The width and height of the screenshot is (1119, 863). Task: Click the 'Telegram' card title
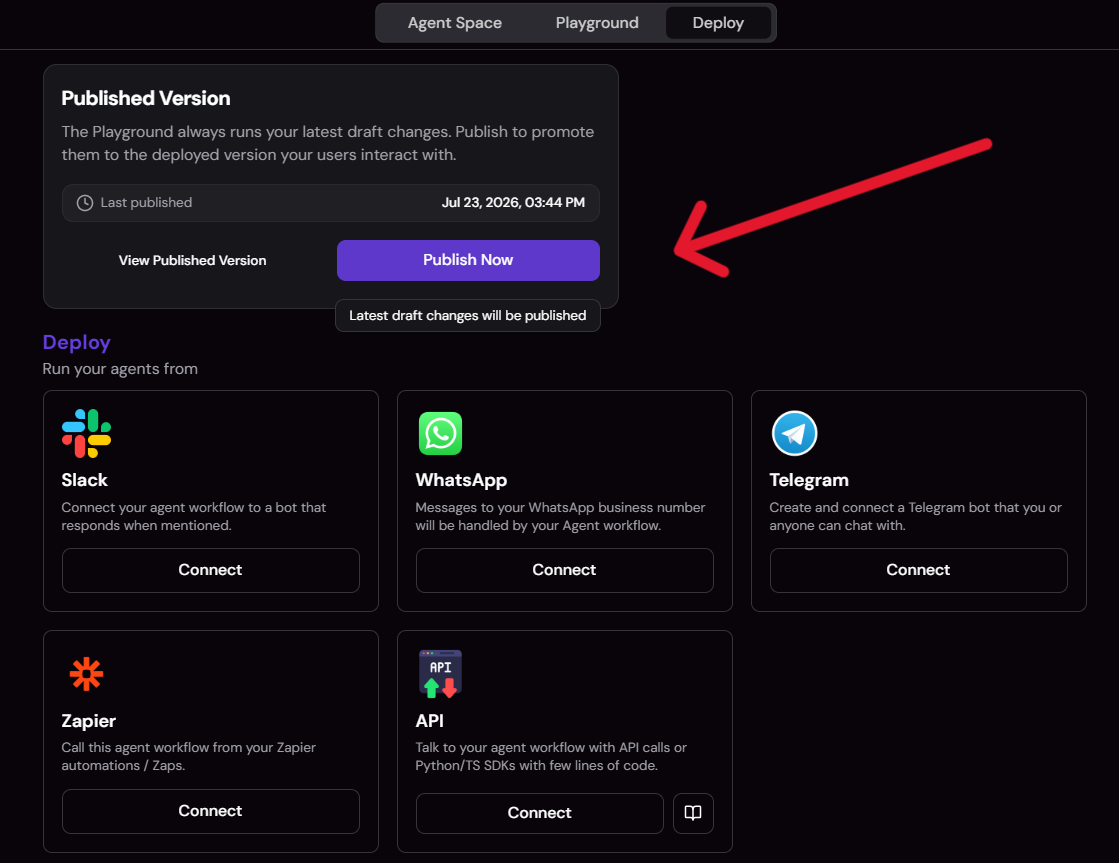(809, 480)
